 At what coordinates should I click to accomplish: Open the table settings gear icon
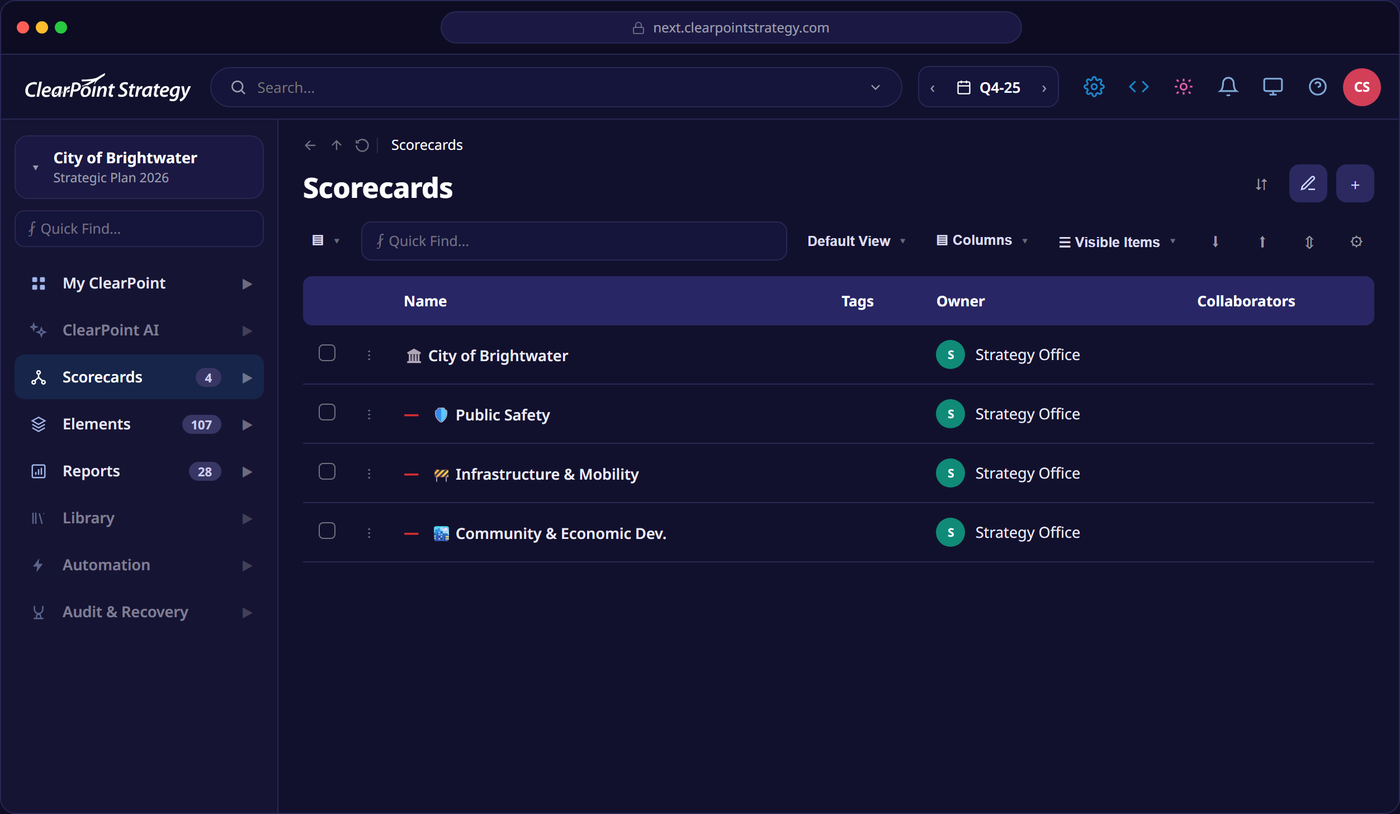tap(1356, 242)
